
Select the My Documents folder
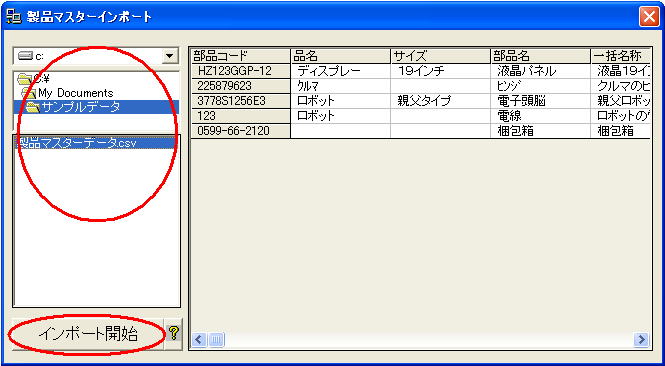pos(75,93)
